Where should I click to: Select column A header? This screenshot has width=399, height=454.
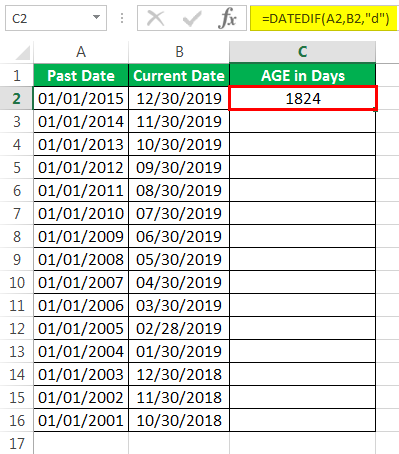(x=81, y=52)
